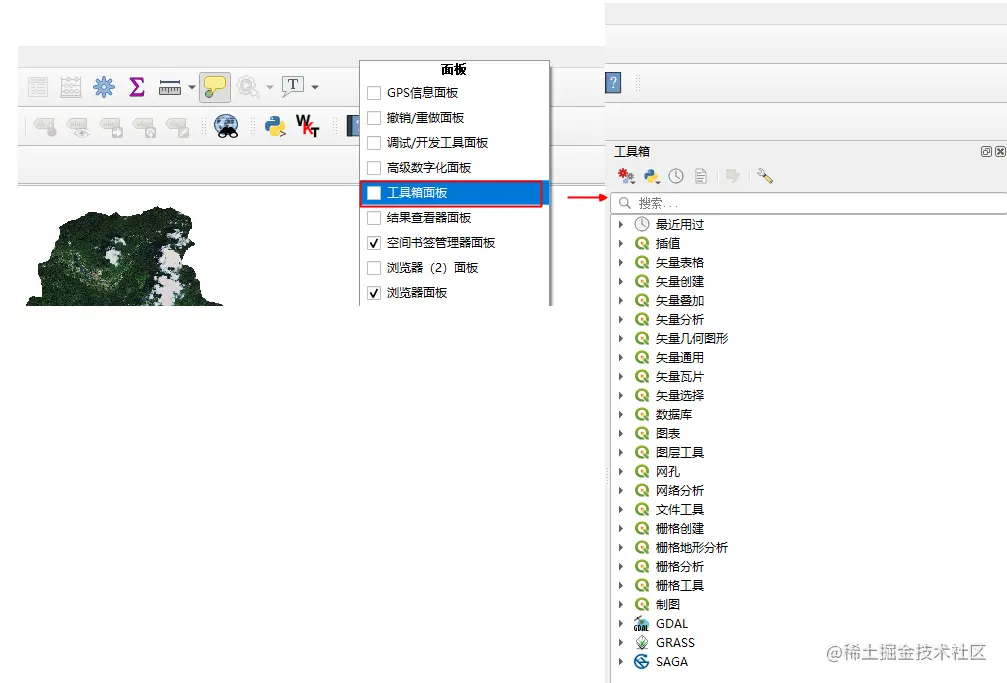Screen dimensions: 1007x683
Task: Uncheck the 空间书签管理器面板 checkbox
Action: click(374, 243)
